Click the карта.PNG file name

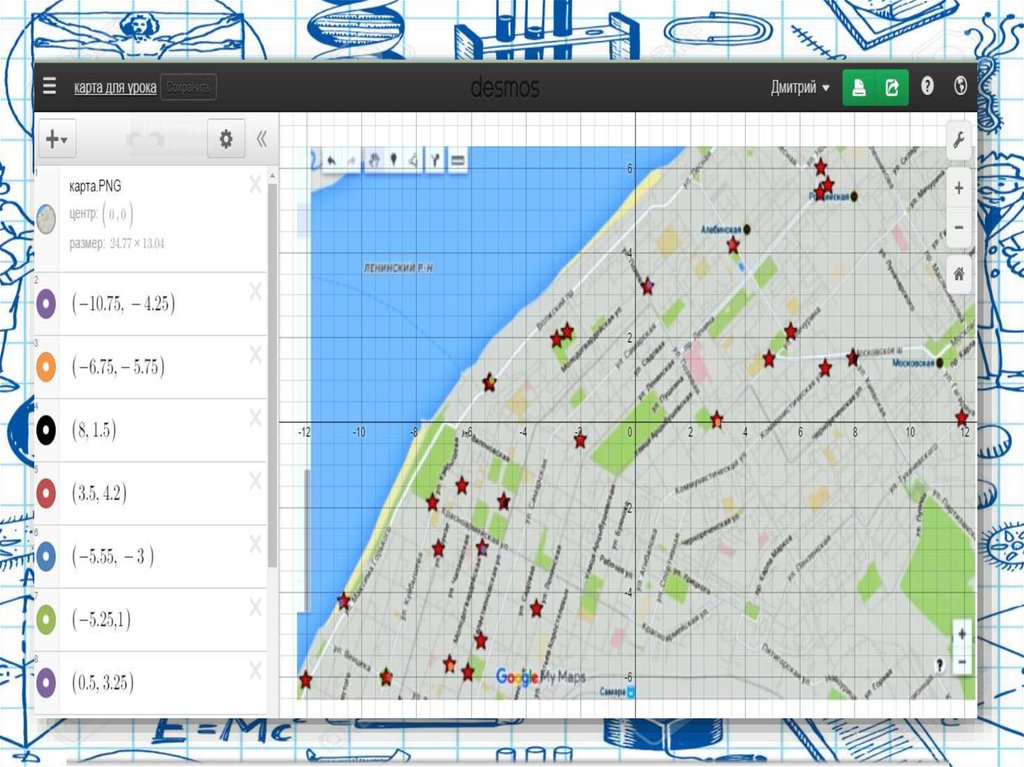[x=95, y=186]
